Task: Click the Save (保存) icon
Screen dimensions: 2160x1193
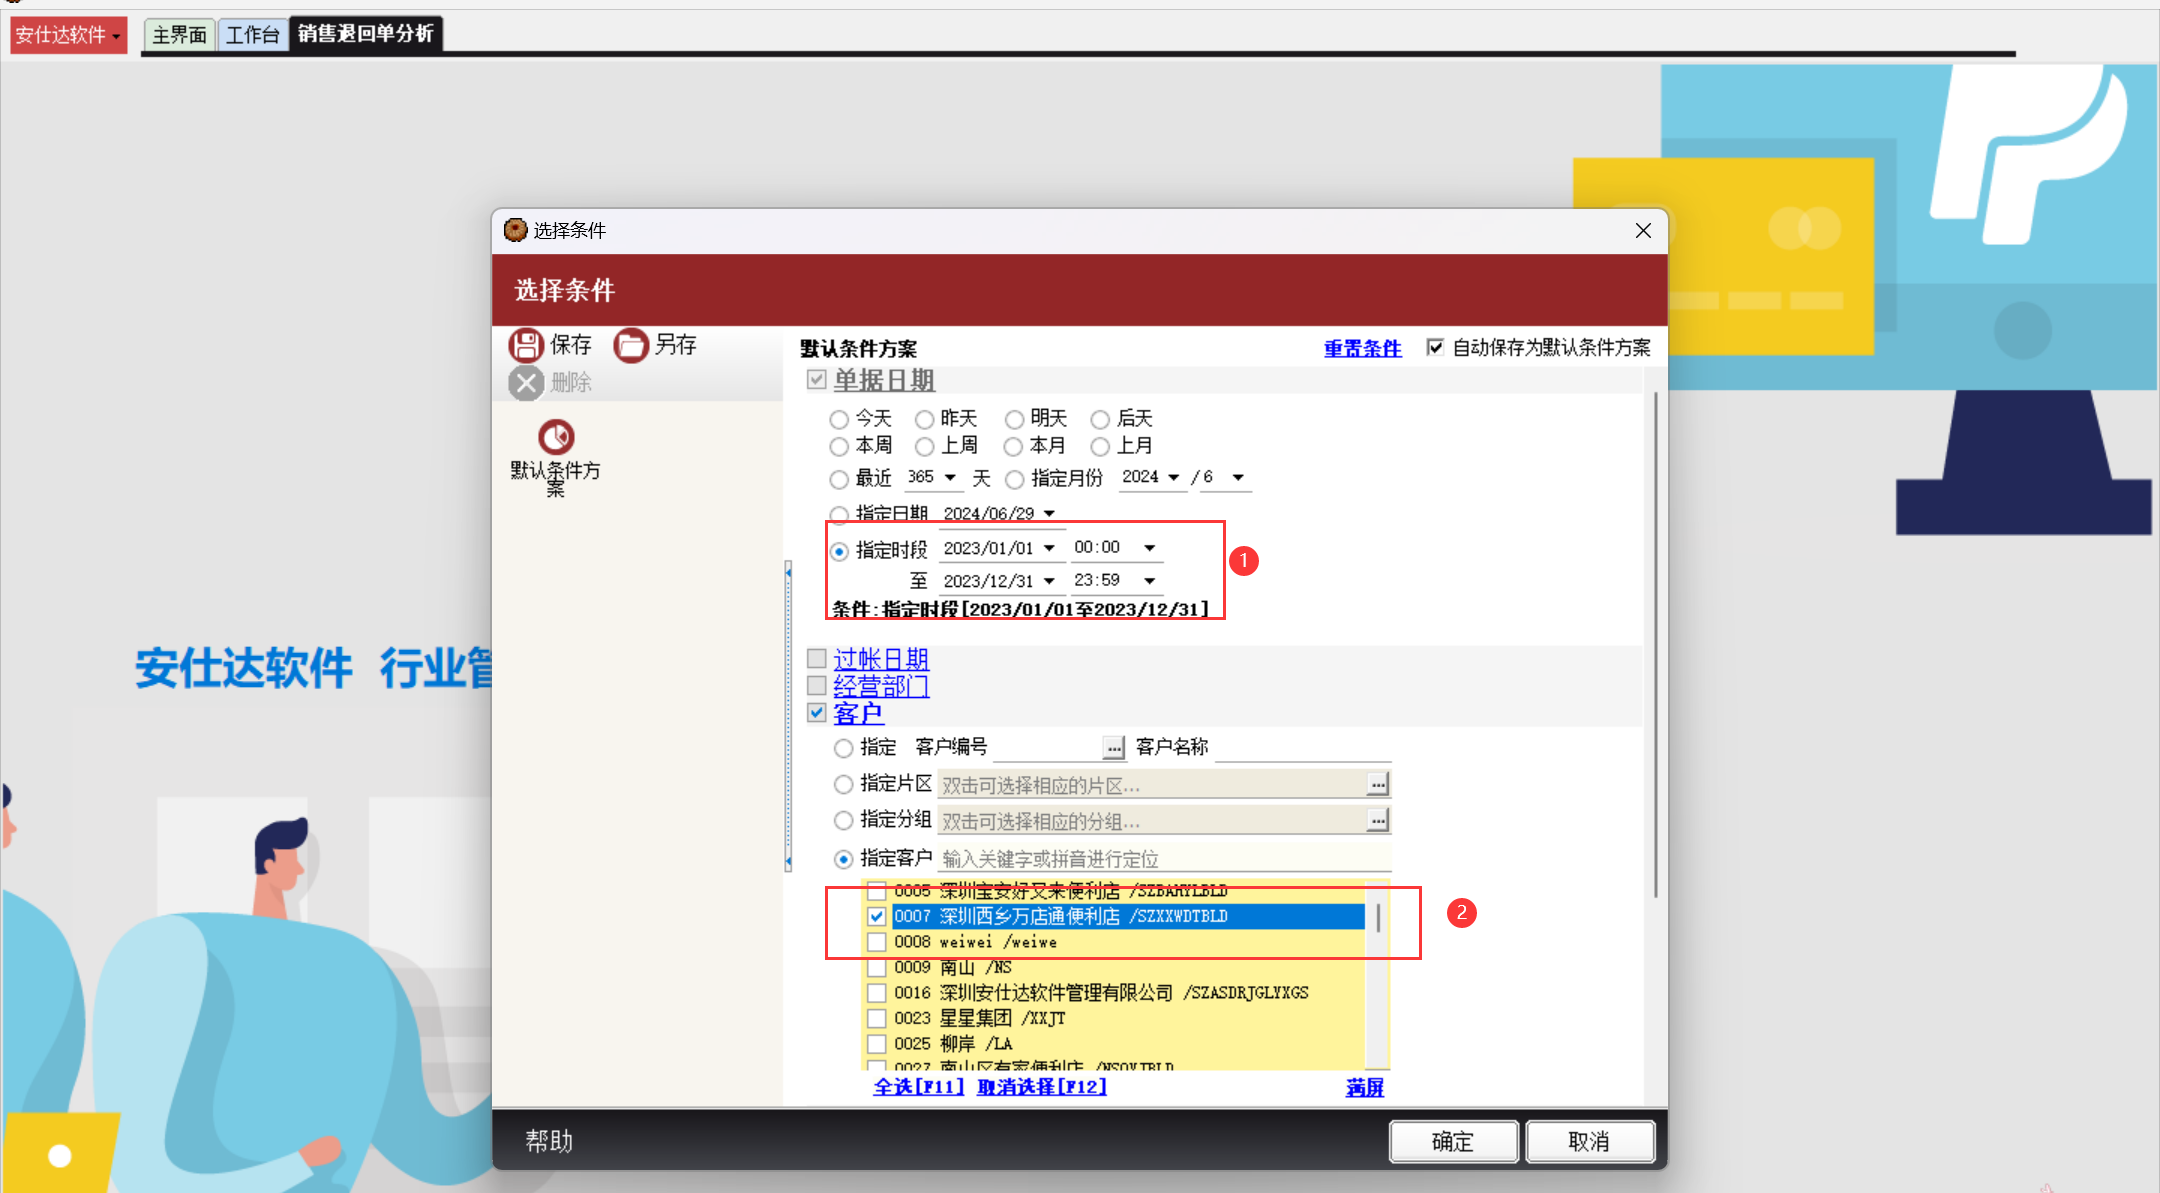Action: tap(526, 345)
